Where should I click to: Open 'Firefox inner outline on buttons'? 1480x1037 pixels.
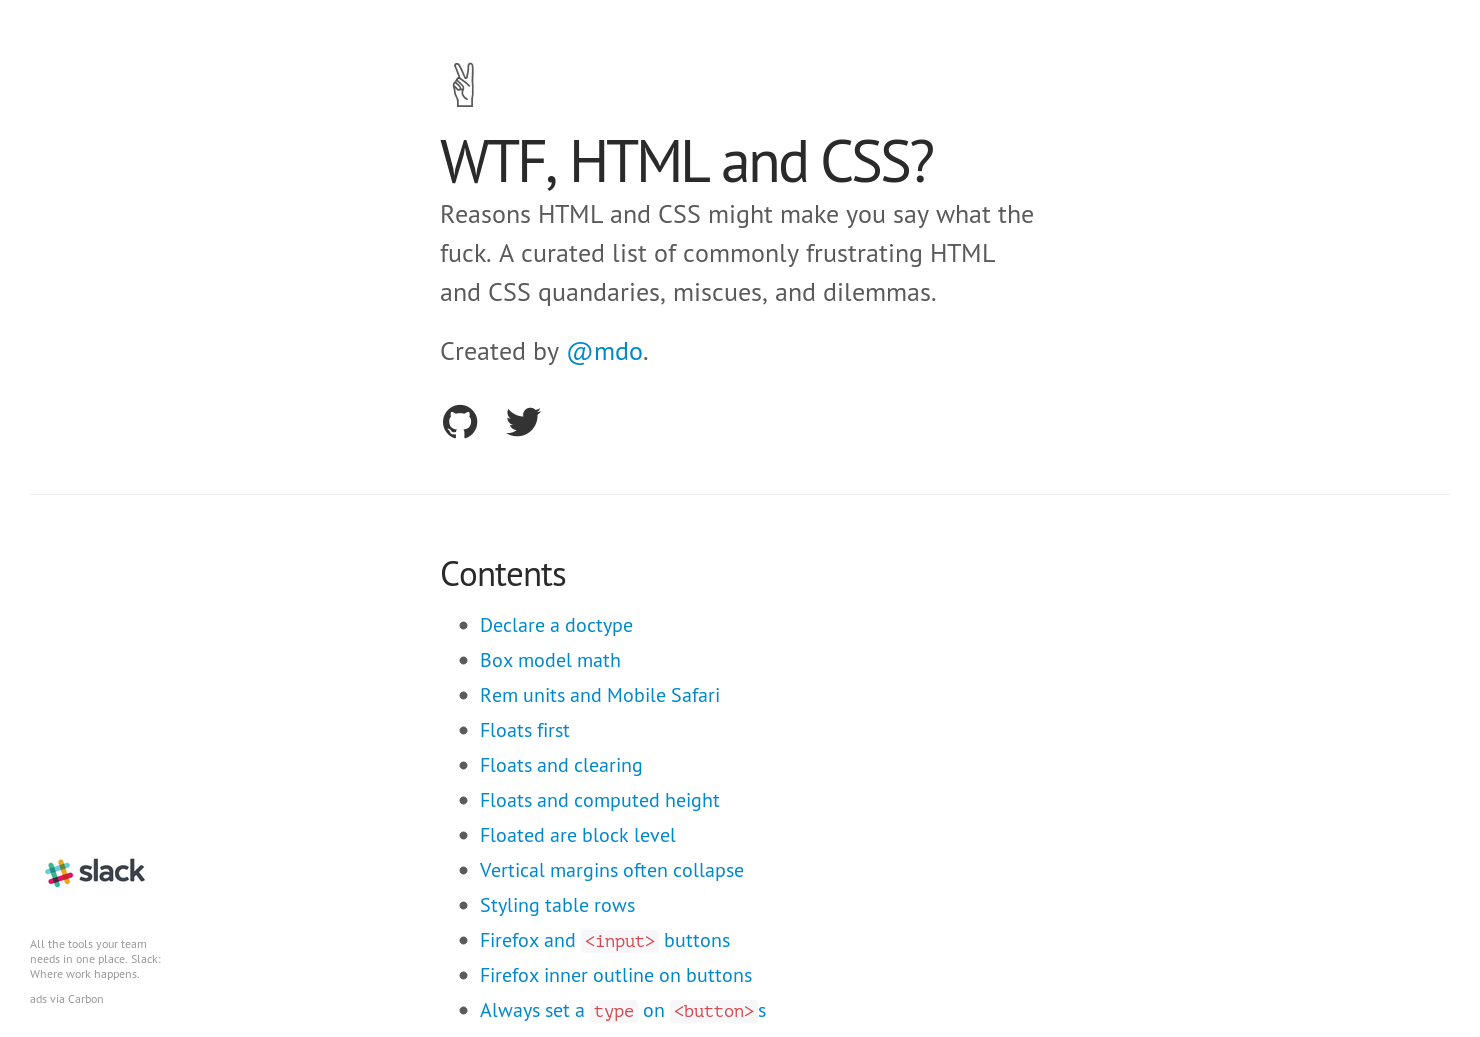click(x=616, y=975)
